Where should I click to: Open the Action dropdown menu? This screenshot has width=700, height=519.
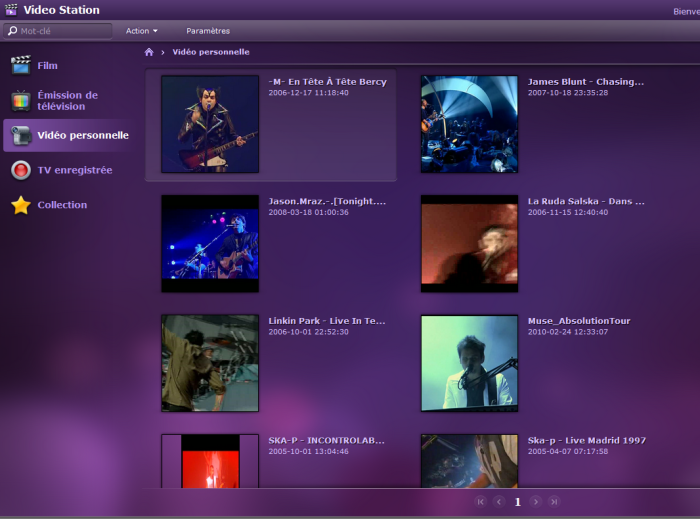click(x=141, y=31)
